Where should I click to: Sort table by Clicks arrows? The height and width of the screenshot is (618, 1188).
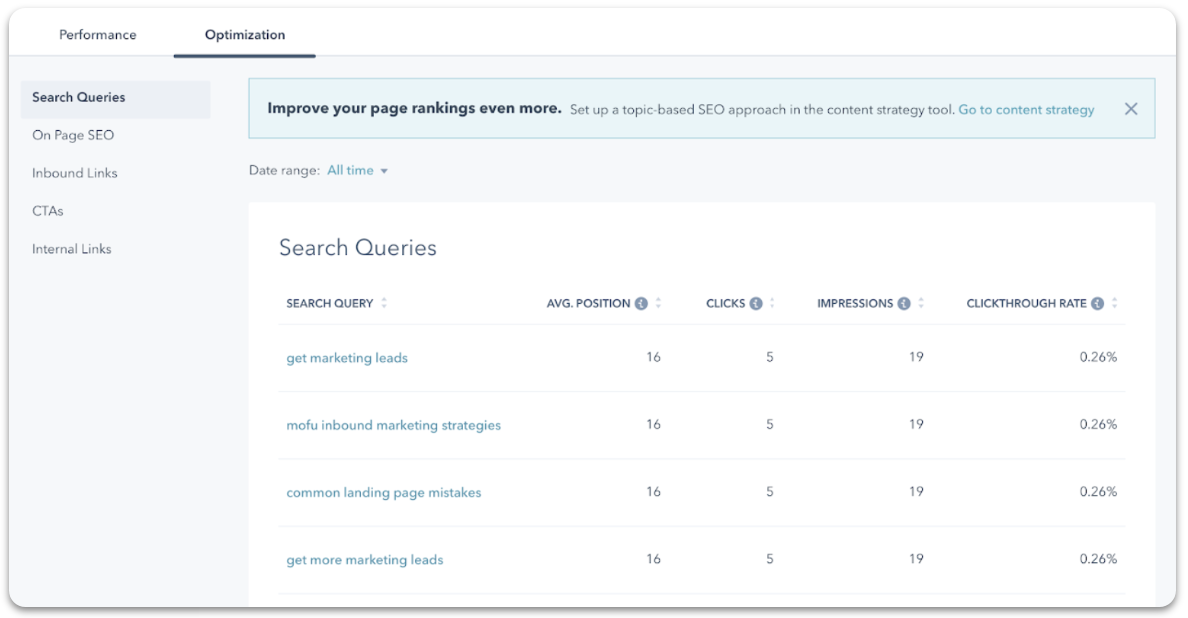coord(772,304)
